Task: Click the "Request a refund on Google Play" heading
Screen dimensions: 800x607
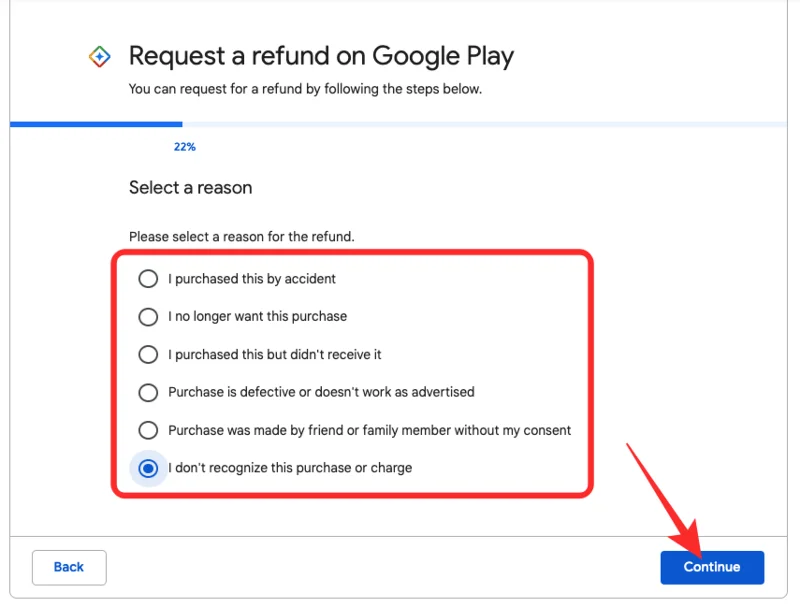Action: [321, 56]
